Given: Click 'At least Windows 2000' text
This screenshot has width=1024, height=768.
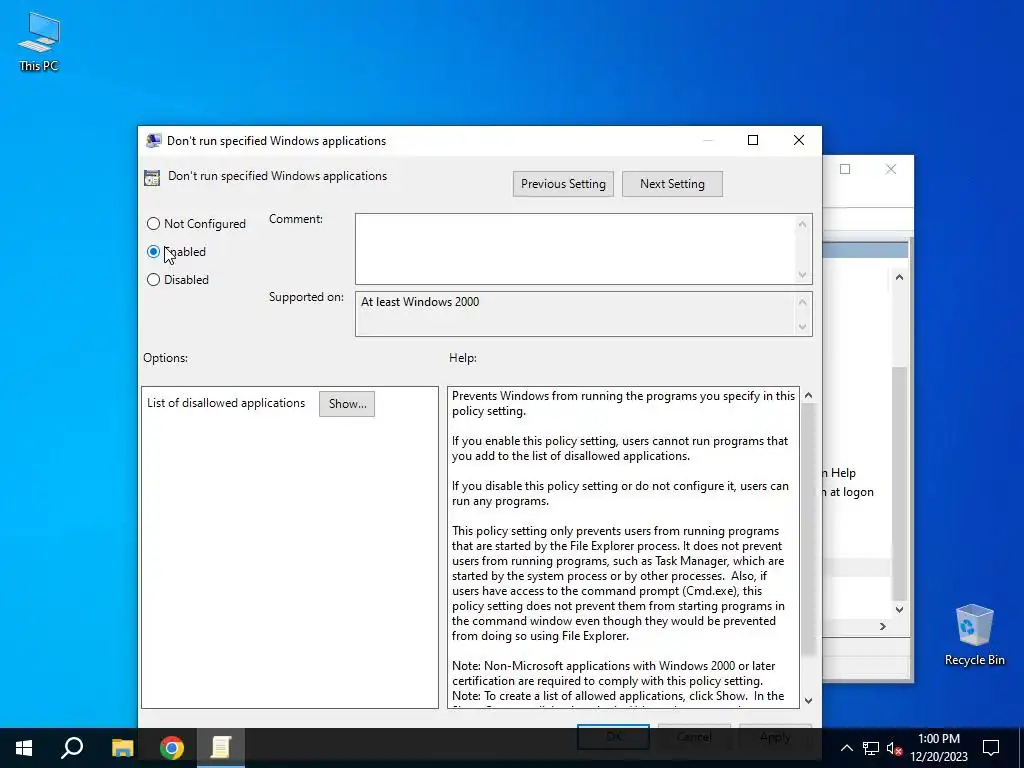Looking at the screenshot, I should tap(420, 302).
